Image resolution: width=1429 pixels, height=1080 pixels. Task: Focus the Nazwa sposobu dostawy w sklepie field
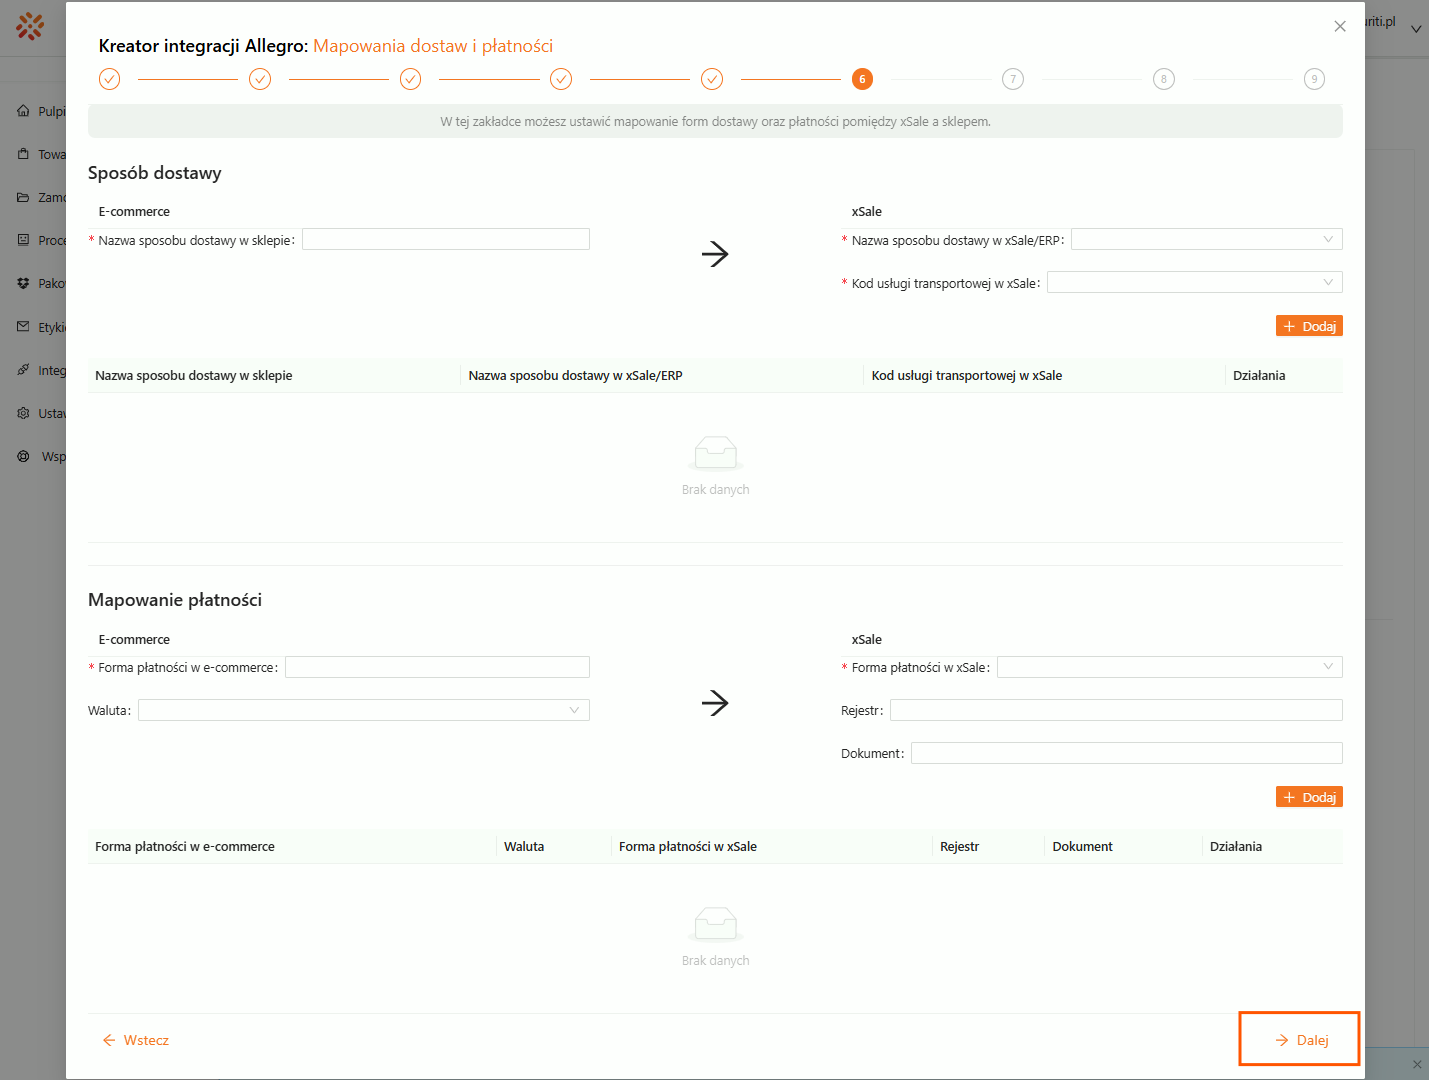coord(446,239)
